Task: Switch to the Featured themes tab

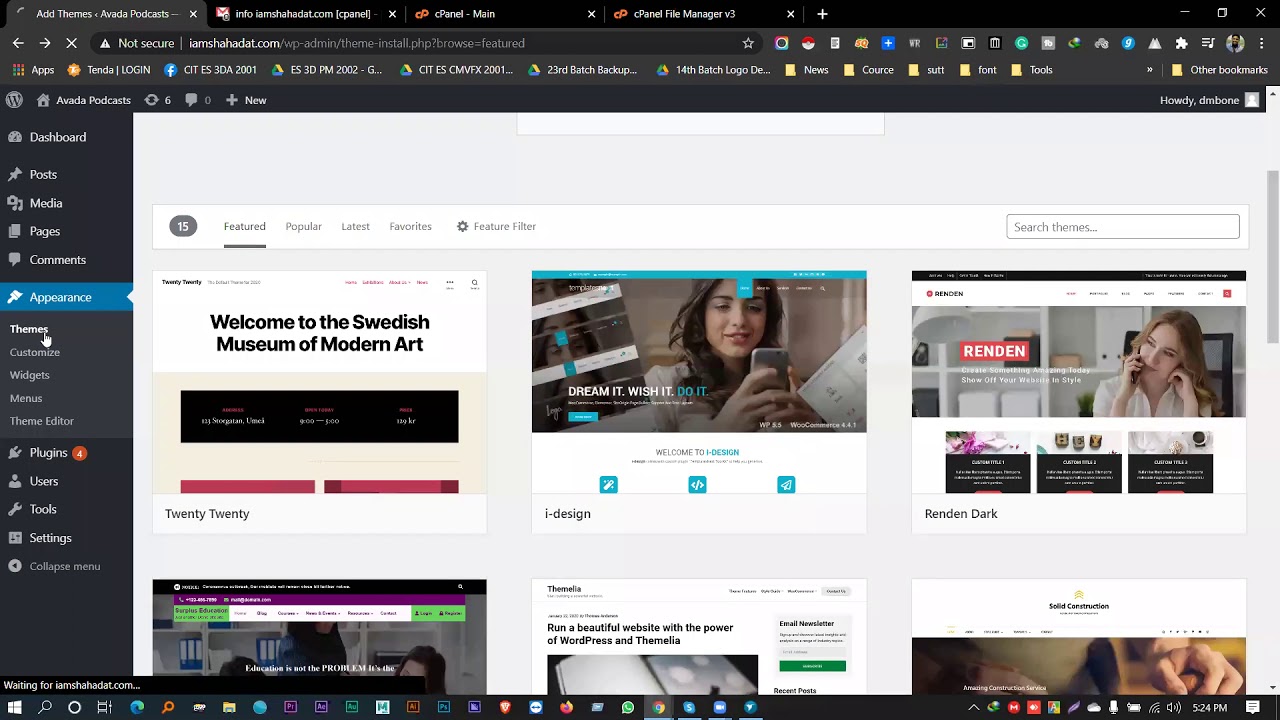Action: [245, 226]
